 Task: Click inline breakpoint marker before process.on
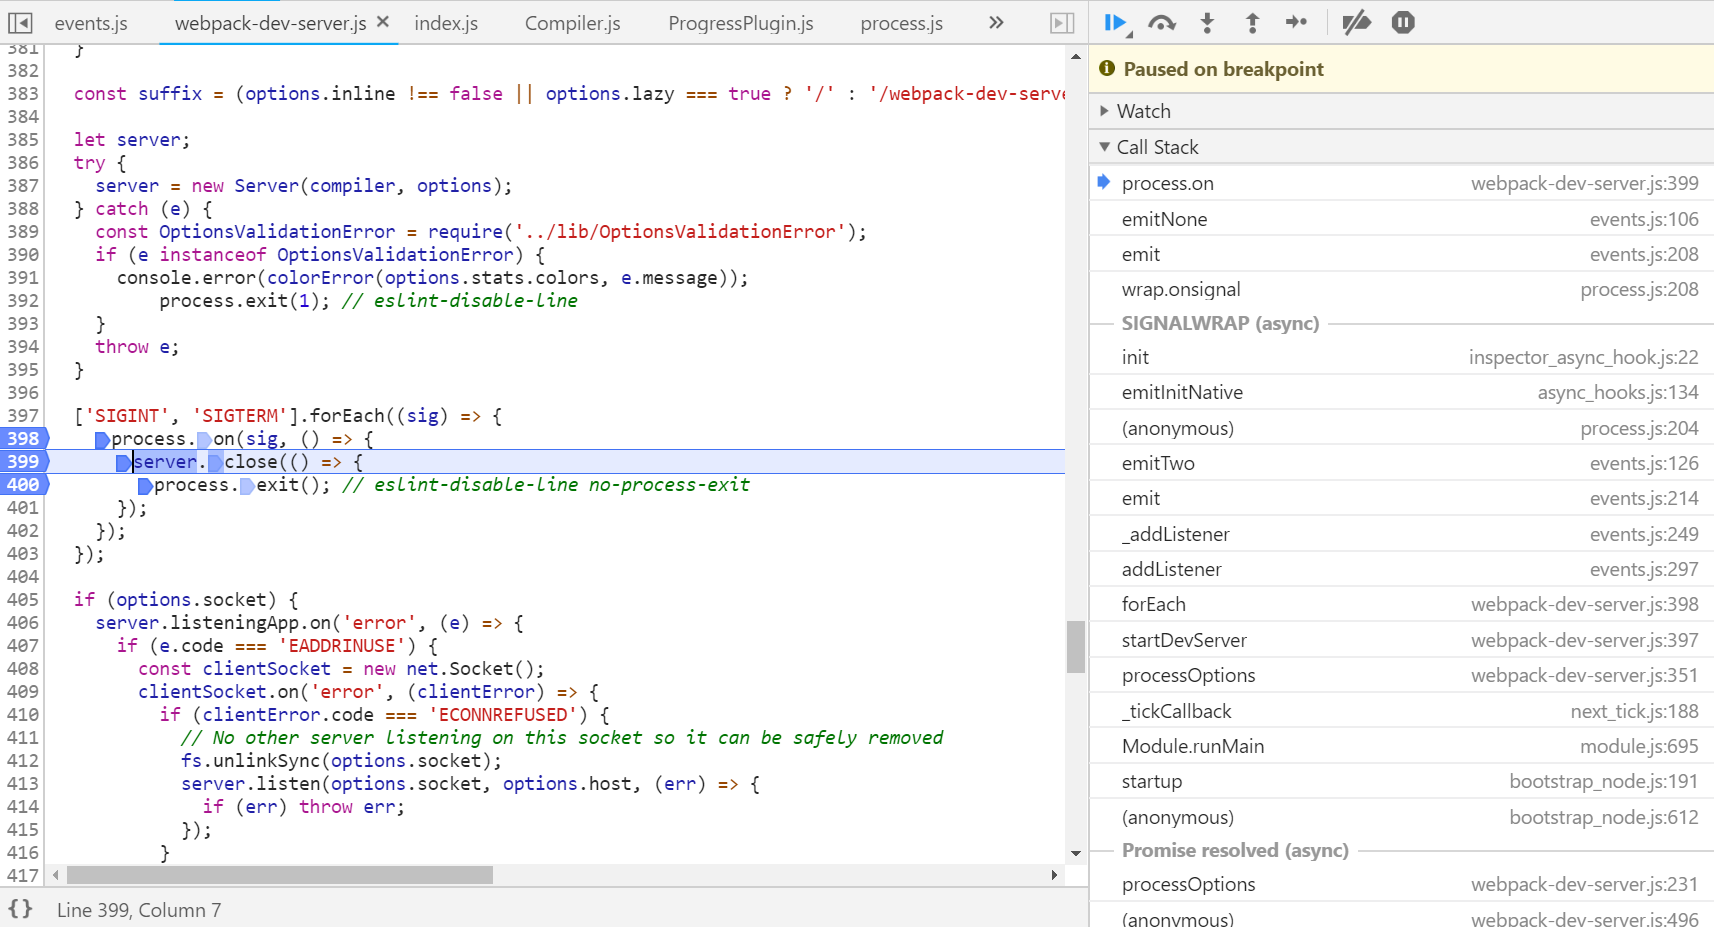coord(102,440)
